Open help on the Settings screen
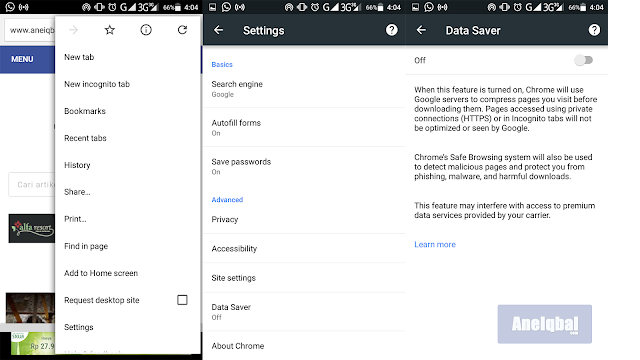This screenshot has width=640, height=360. tap(391, 30)
